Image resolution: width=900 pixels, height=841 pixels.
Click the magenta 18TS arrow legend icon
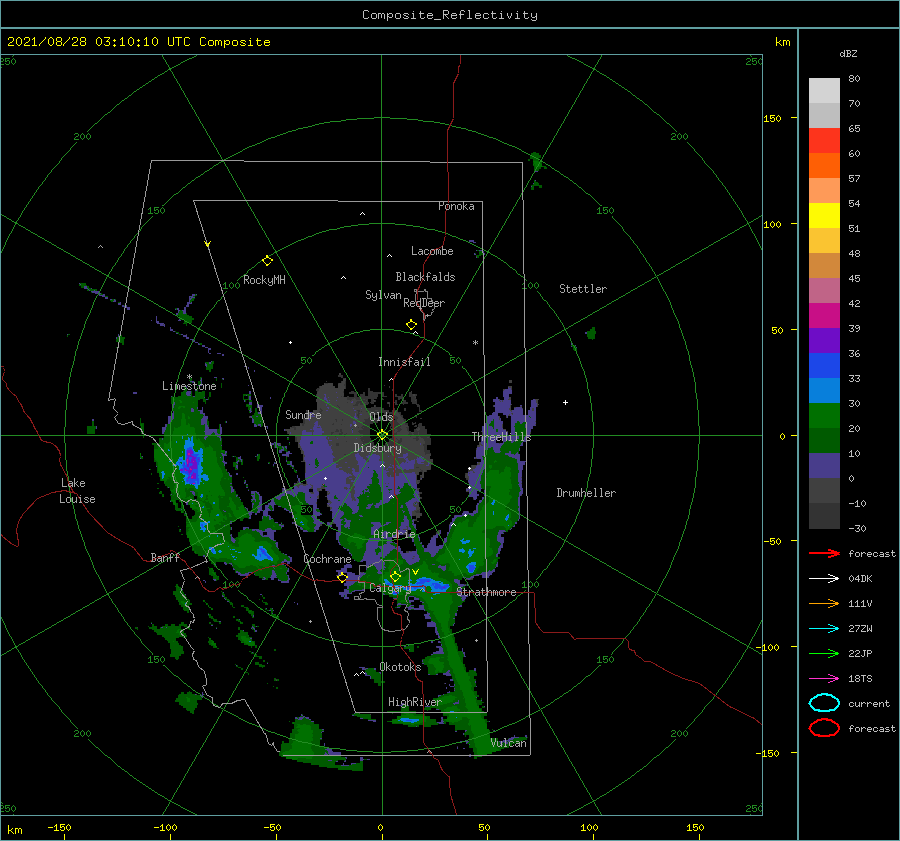coord(824,679)
